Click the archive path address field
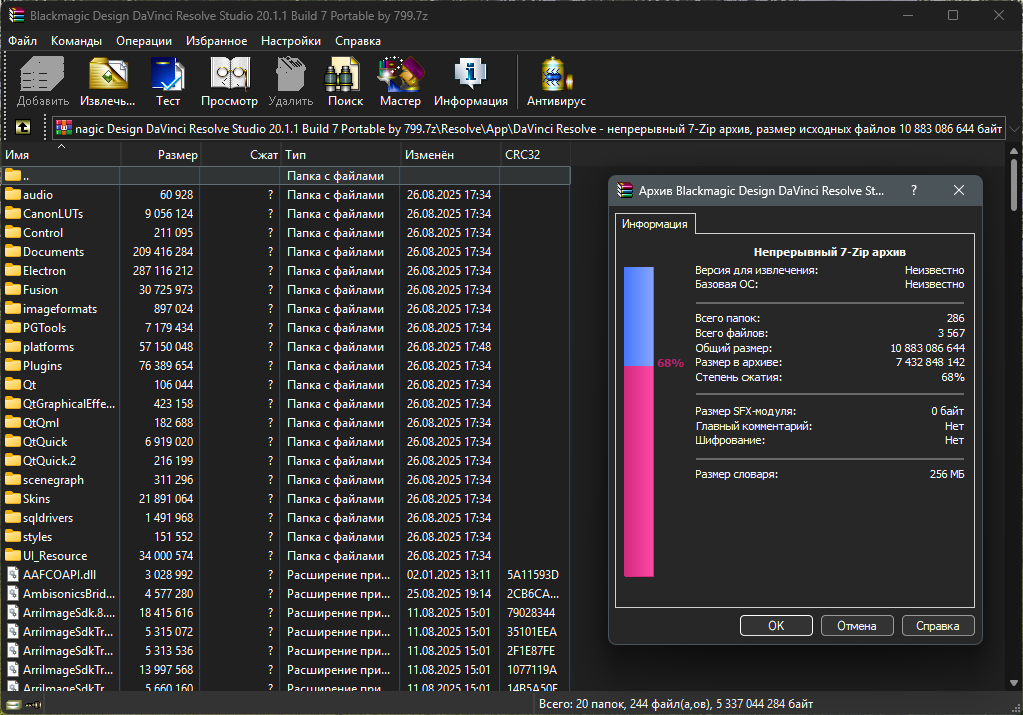This screenshot has height=715, width=1023. tap(530, 129)
